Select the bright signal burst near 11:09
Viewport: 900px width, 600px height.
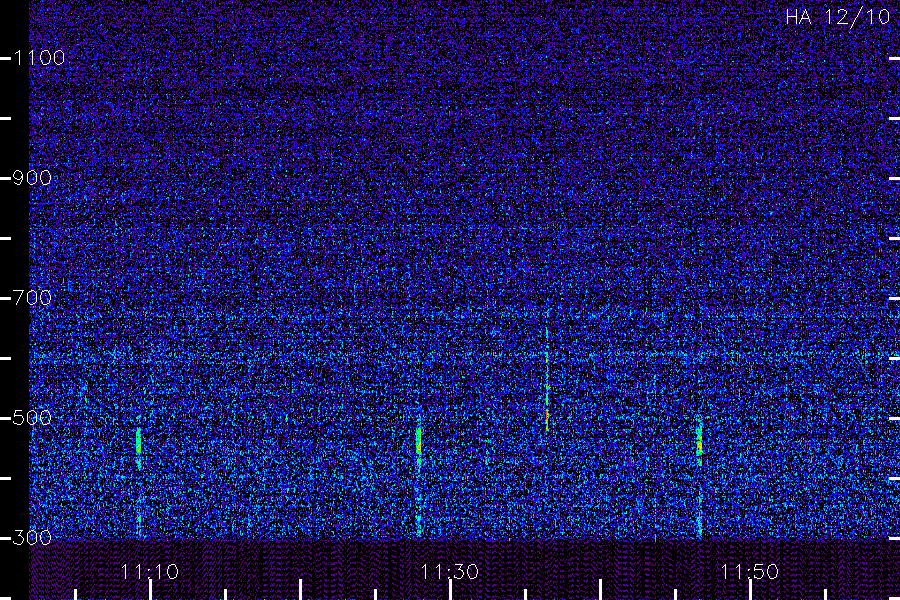click(138, 441)
